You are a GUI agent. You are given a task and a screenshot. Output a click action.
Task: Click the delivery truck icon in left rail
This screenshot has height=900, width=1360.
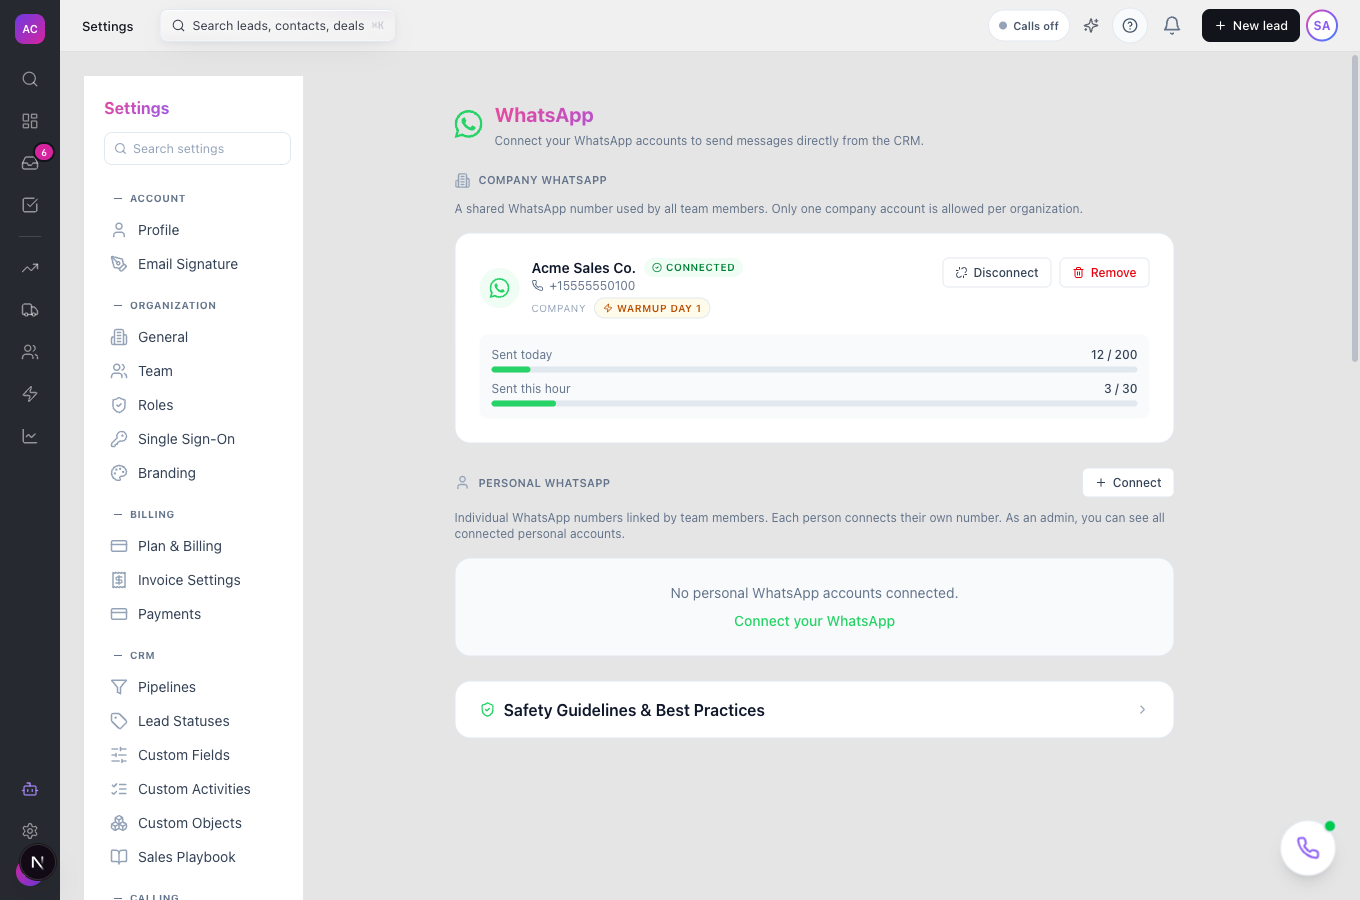click(30, 310)
